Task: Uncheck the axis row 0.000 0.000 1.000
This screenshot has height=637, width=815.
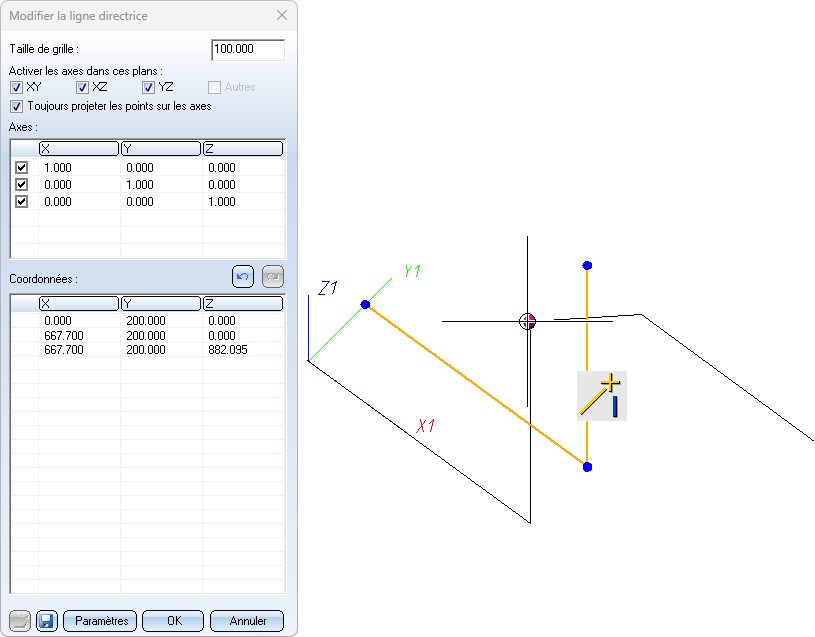Action: click(x=21, y=202)
